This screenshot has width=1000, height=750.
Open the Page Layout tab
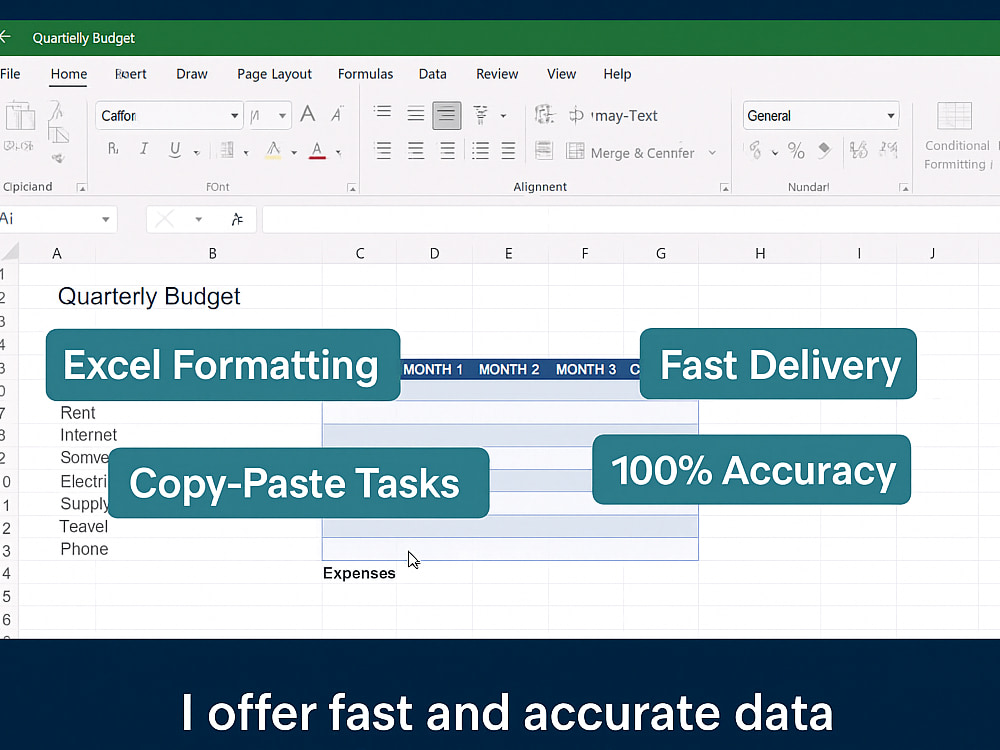click(274, 74)
